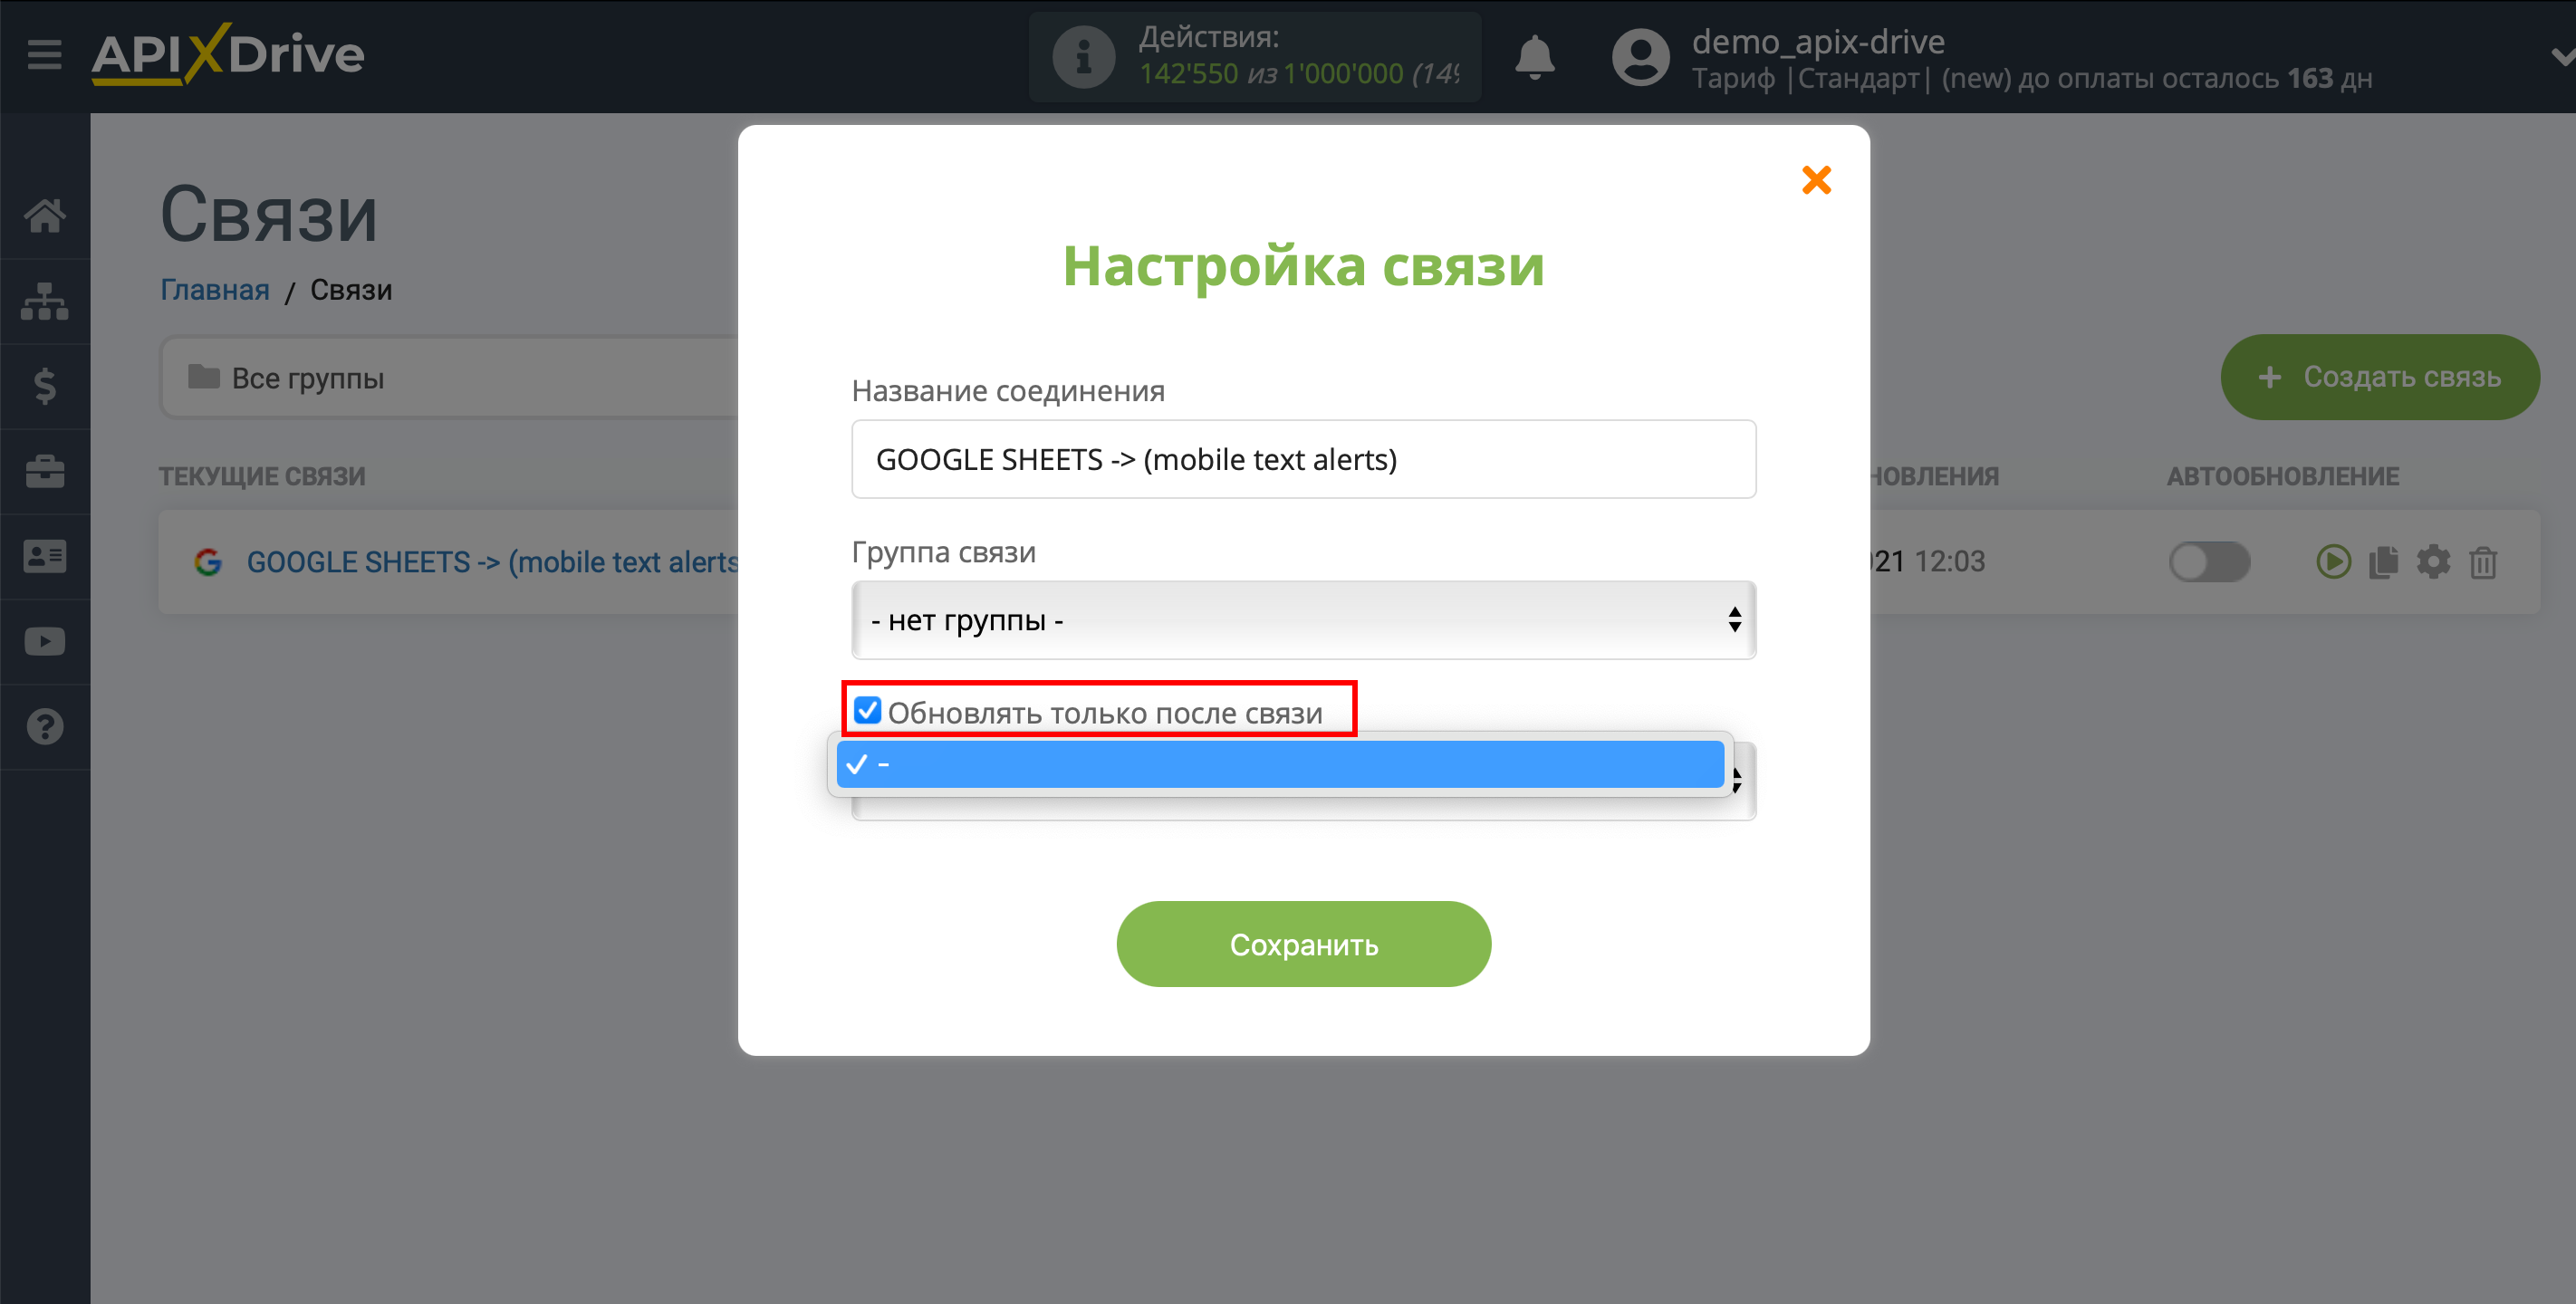Screen dimensions: 2576x1304
Task: Click the orange close modal button
Action: [1816, 179]
